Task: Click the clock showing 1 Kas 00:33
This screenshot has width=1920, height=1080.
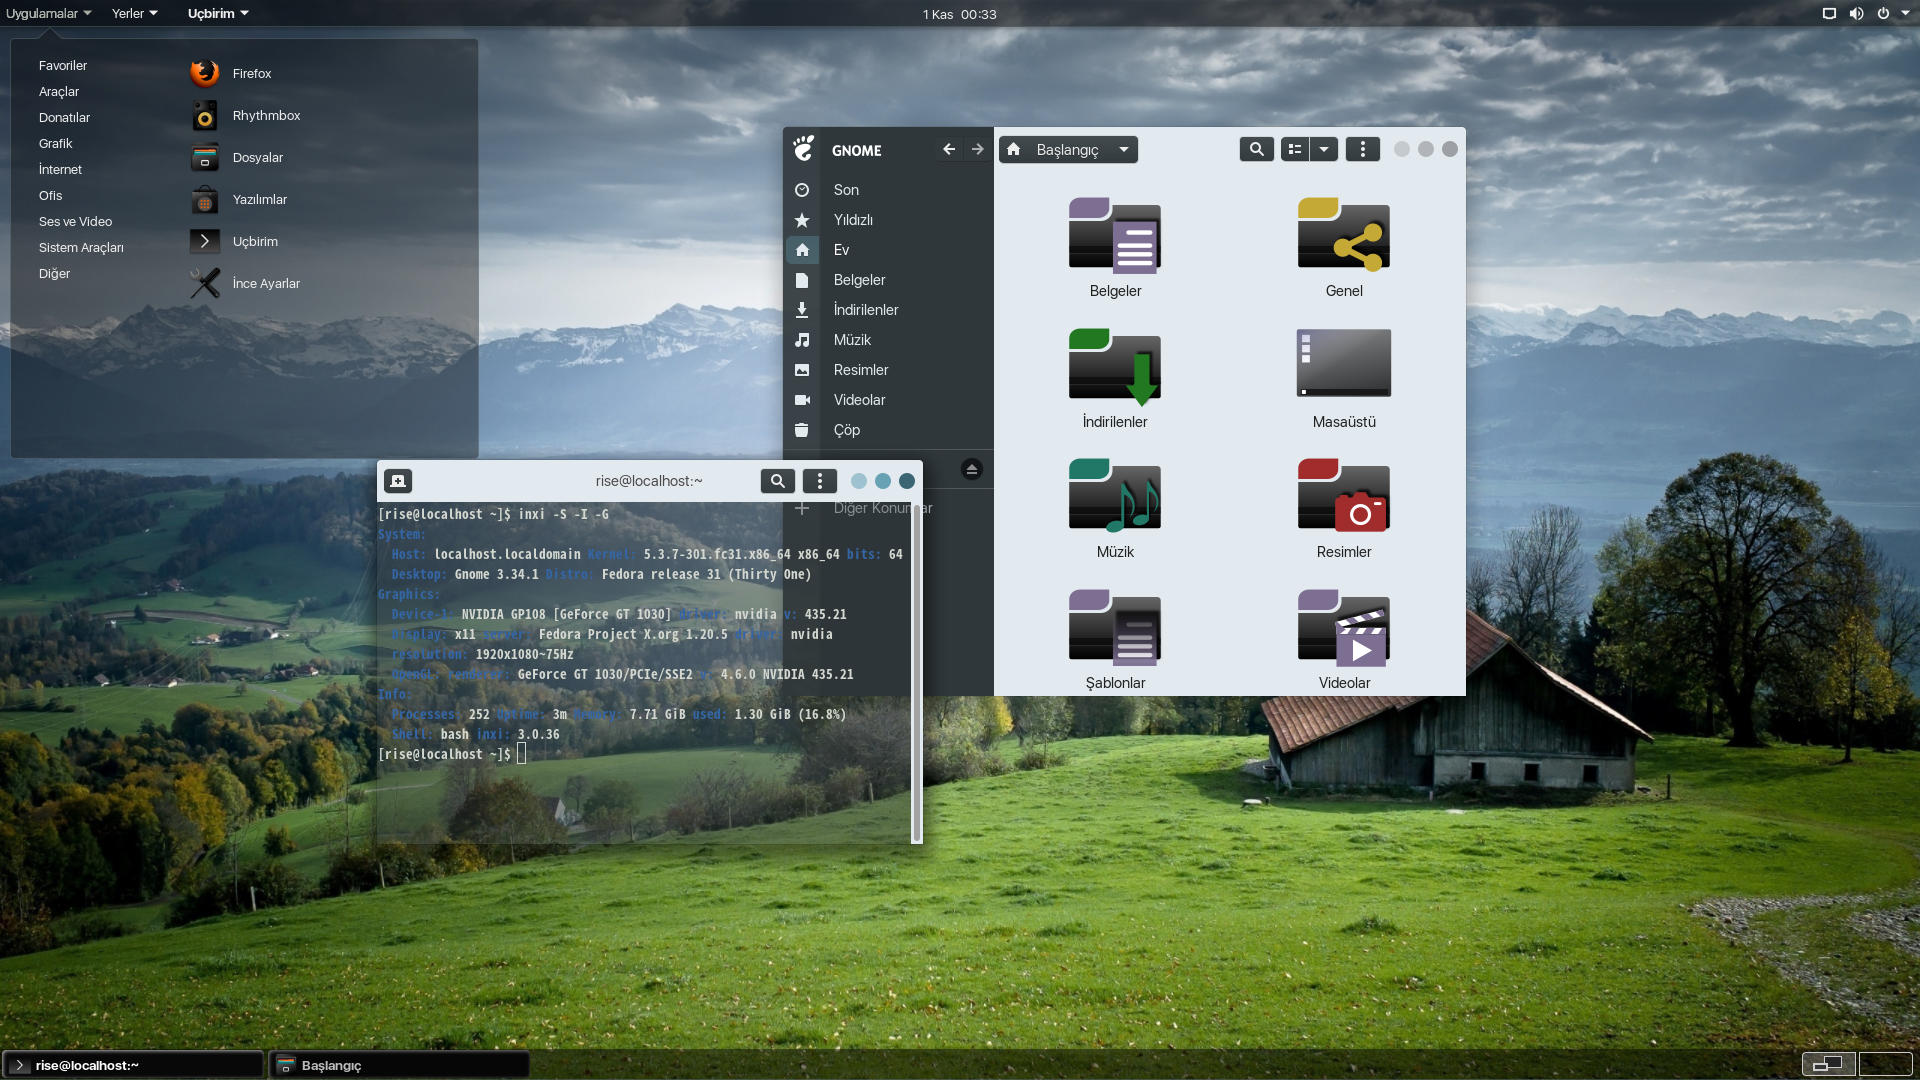Action: 959,14
